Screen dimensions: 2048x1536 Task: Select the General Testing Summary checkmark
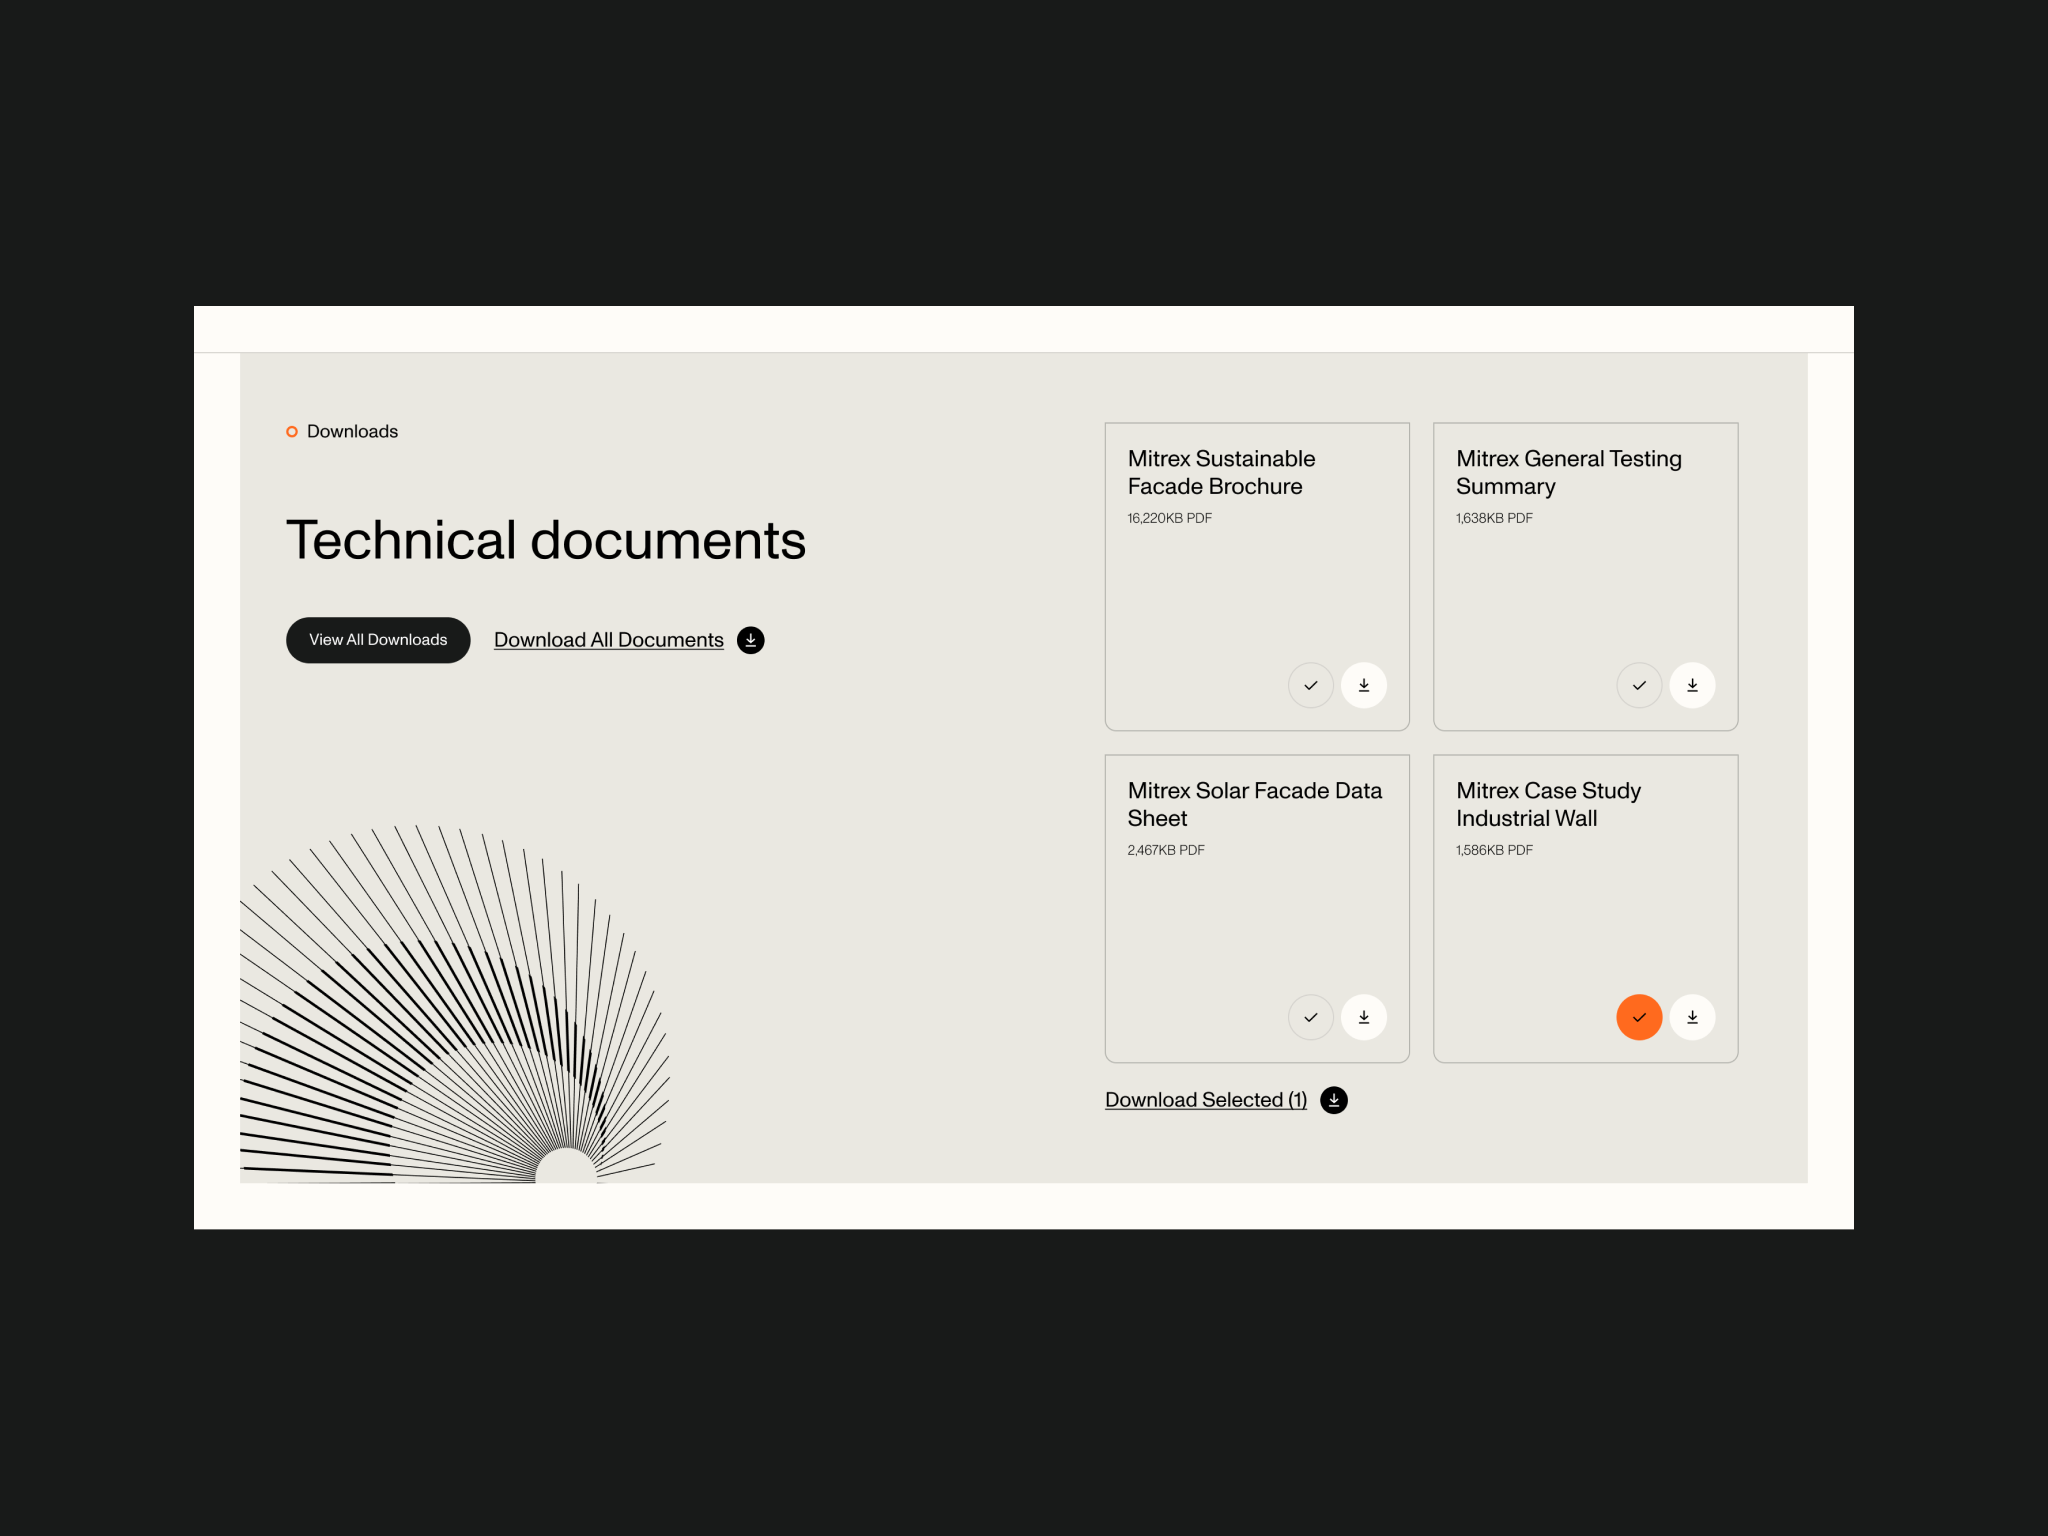click(x=1639, y=685)
